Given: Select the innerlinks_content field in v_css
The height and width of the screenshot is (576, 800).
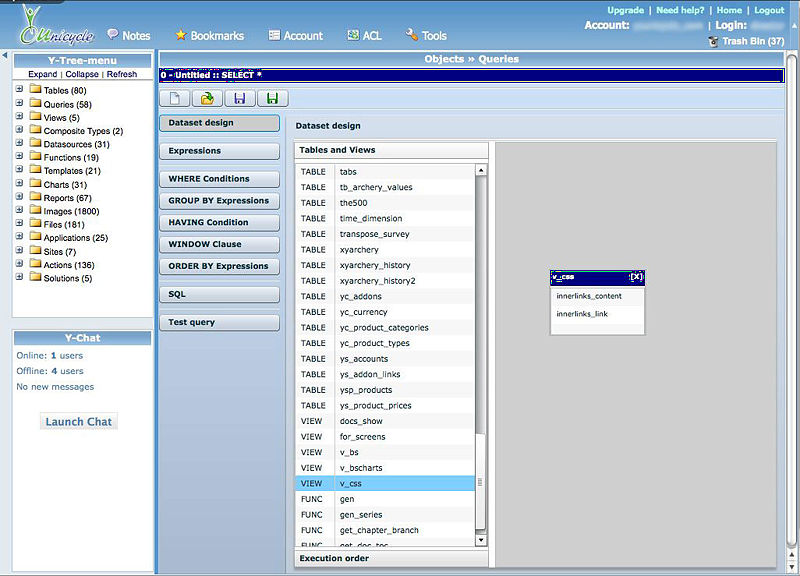Looking at the screenshot, I should click(x=589, y=296).
